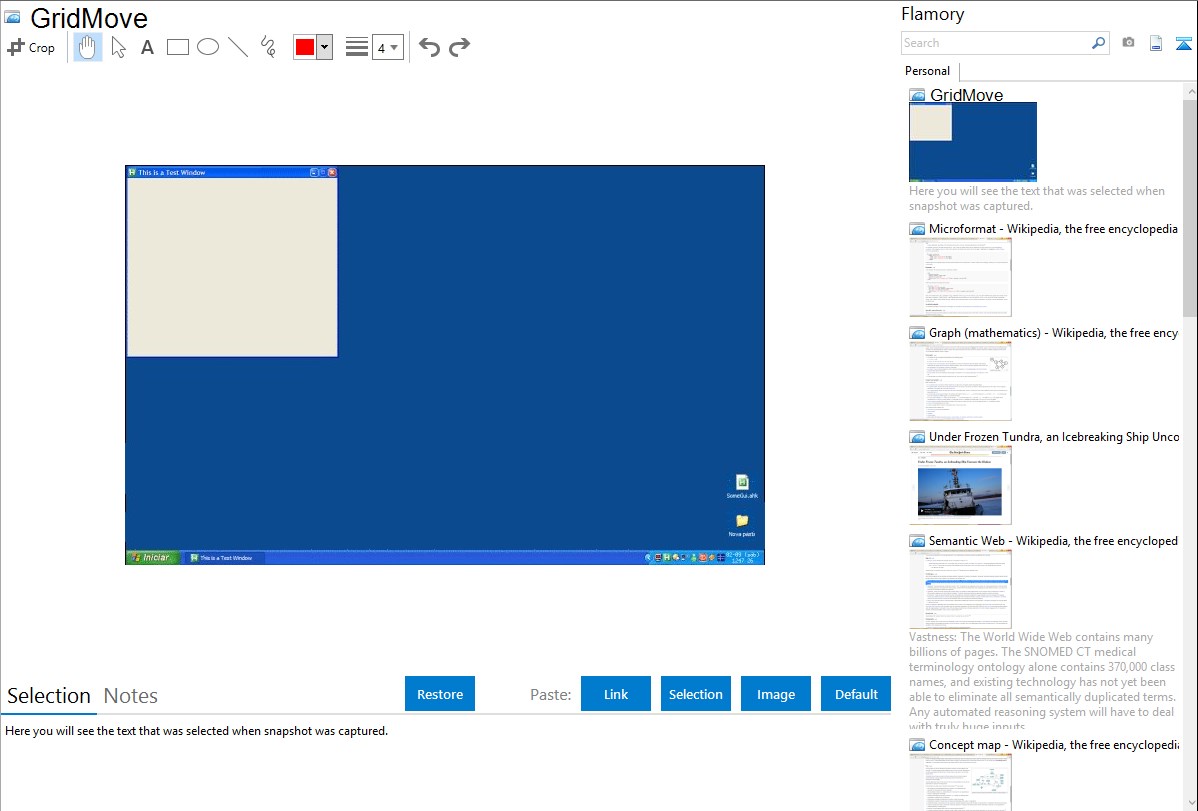The image size is (1198, 811).
Task: Open the Under Frozen Tundra snapshot thumbnail
Action: coord(960,485)
